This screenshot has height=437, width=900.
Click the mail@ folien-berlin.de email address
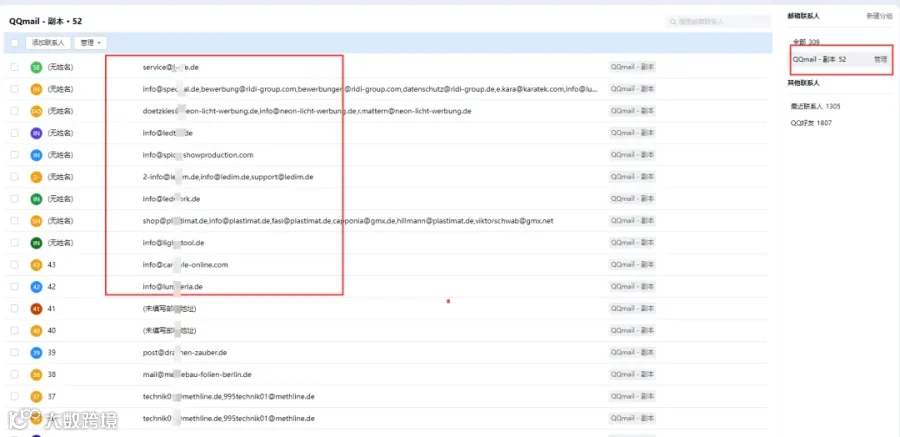197,374
